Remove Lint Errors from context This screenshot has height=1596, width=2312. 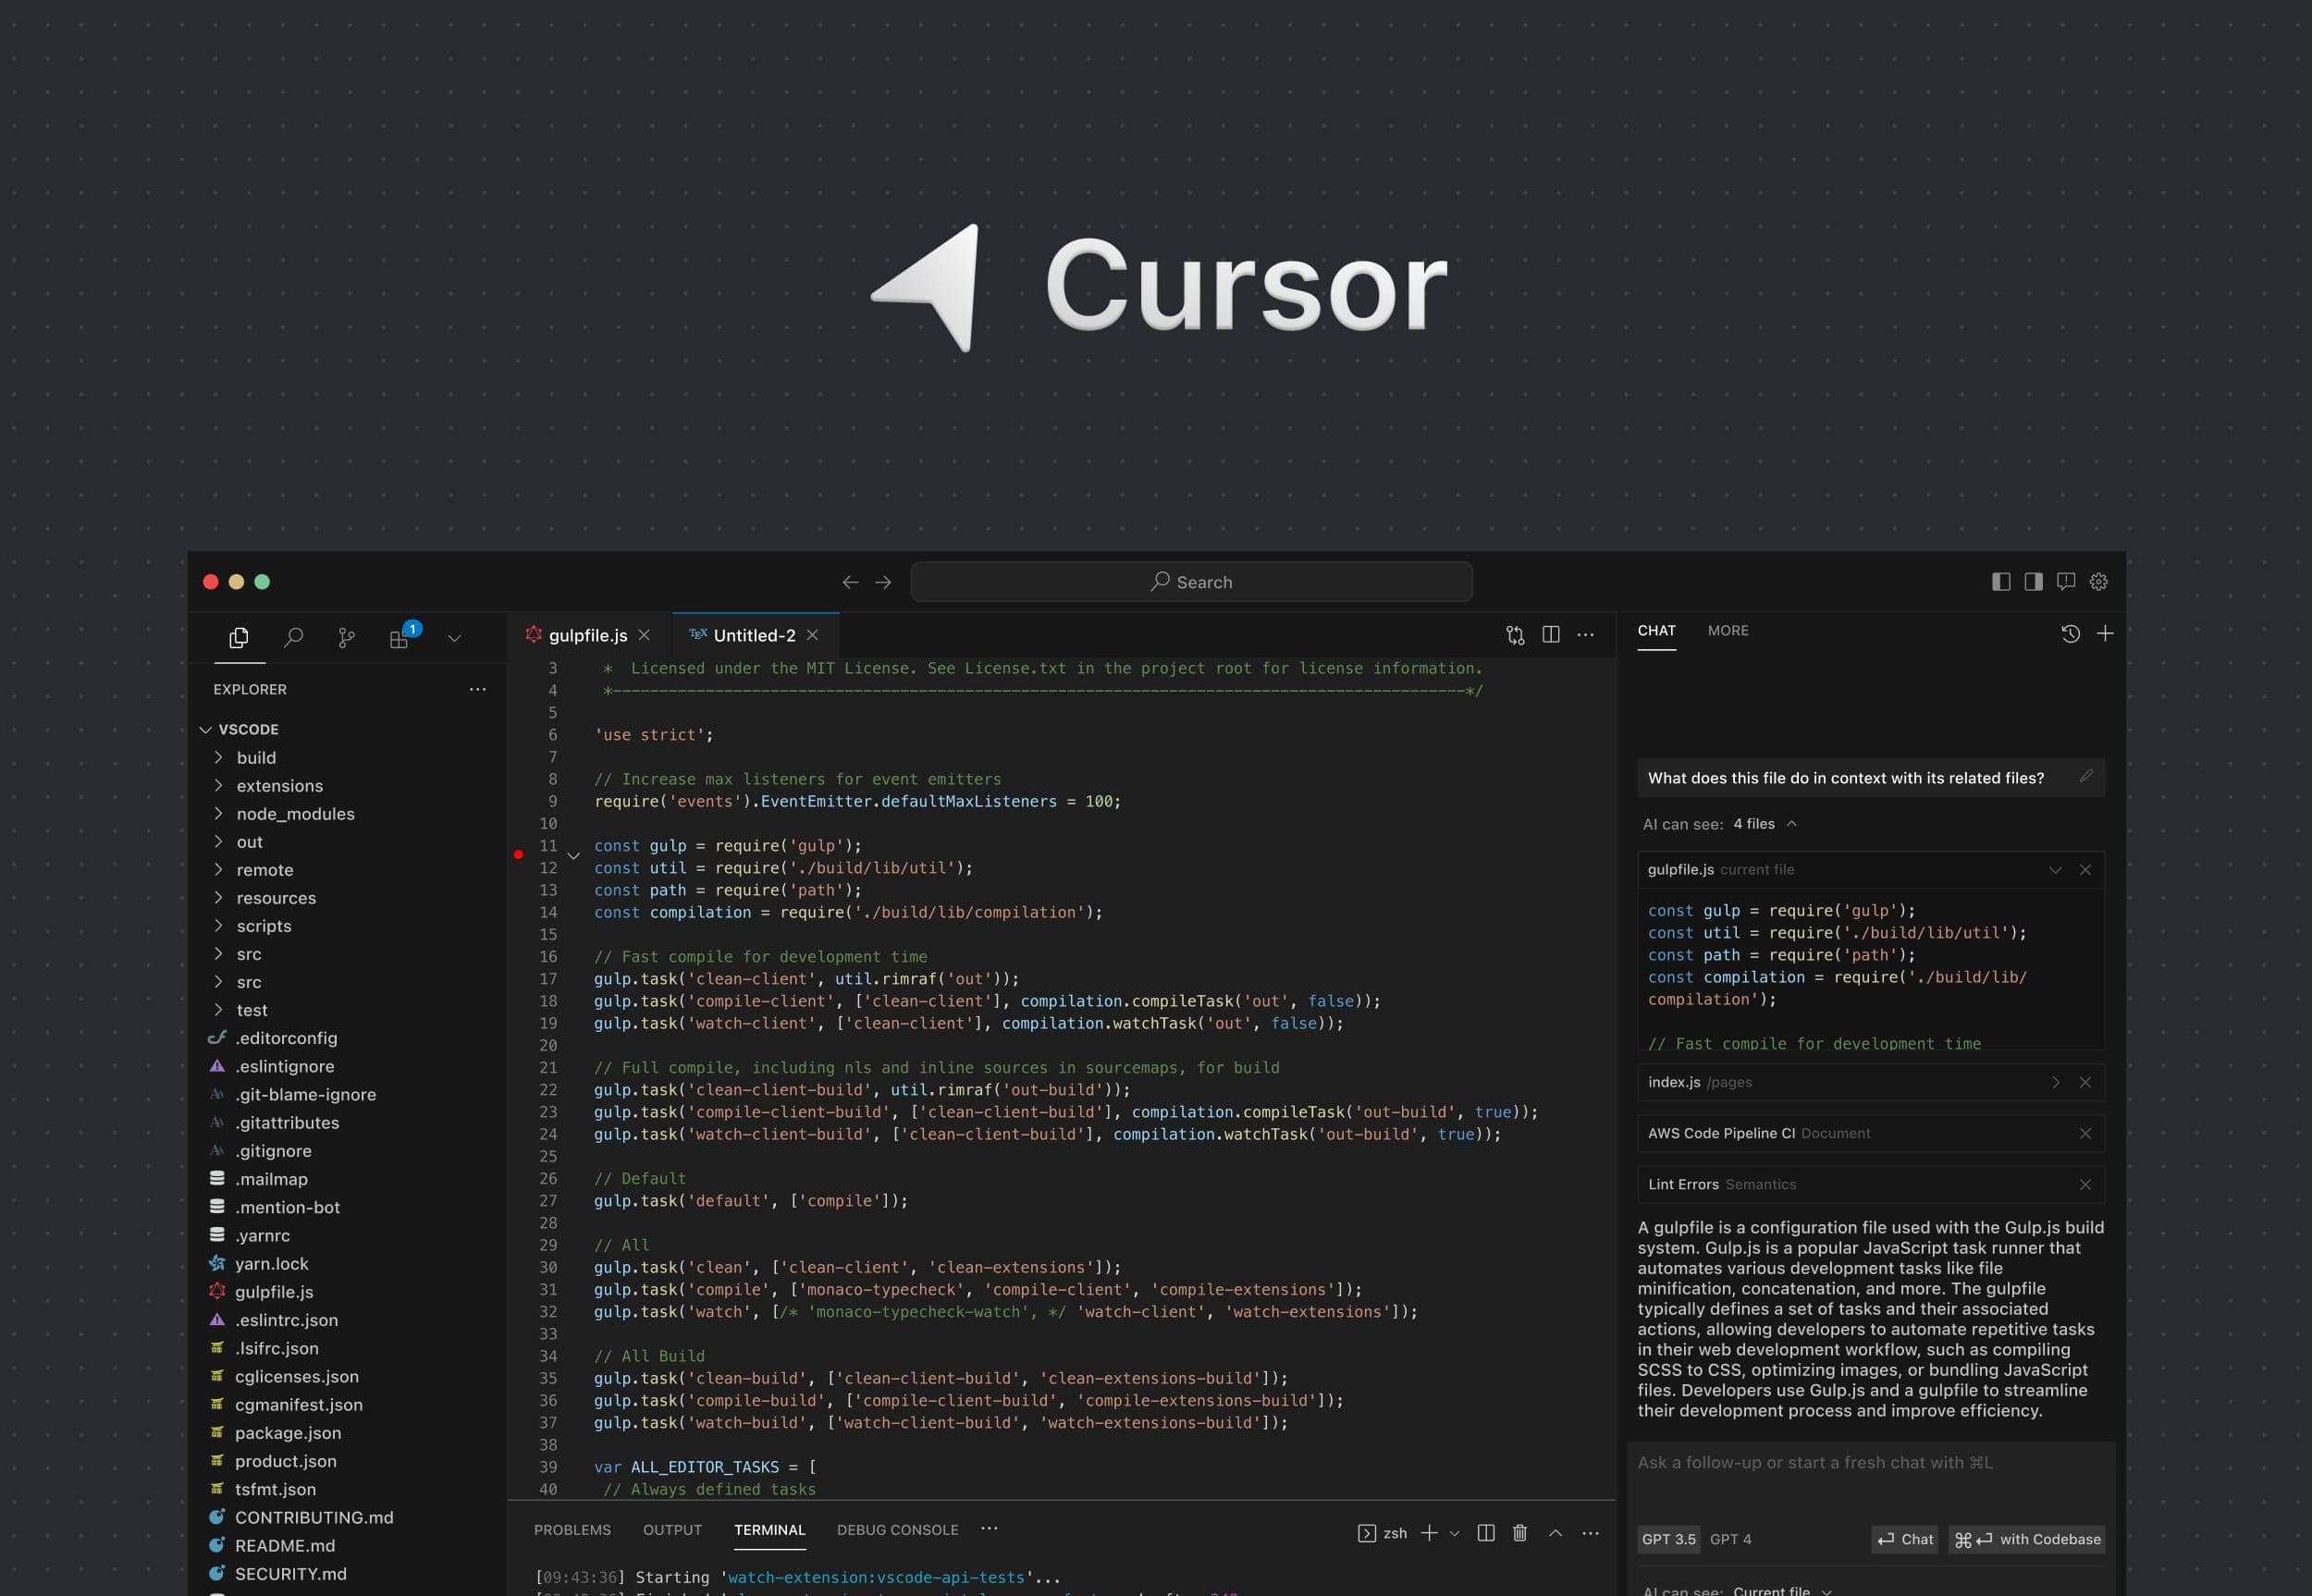pyautogui.click(x=2085, y=1184)
